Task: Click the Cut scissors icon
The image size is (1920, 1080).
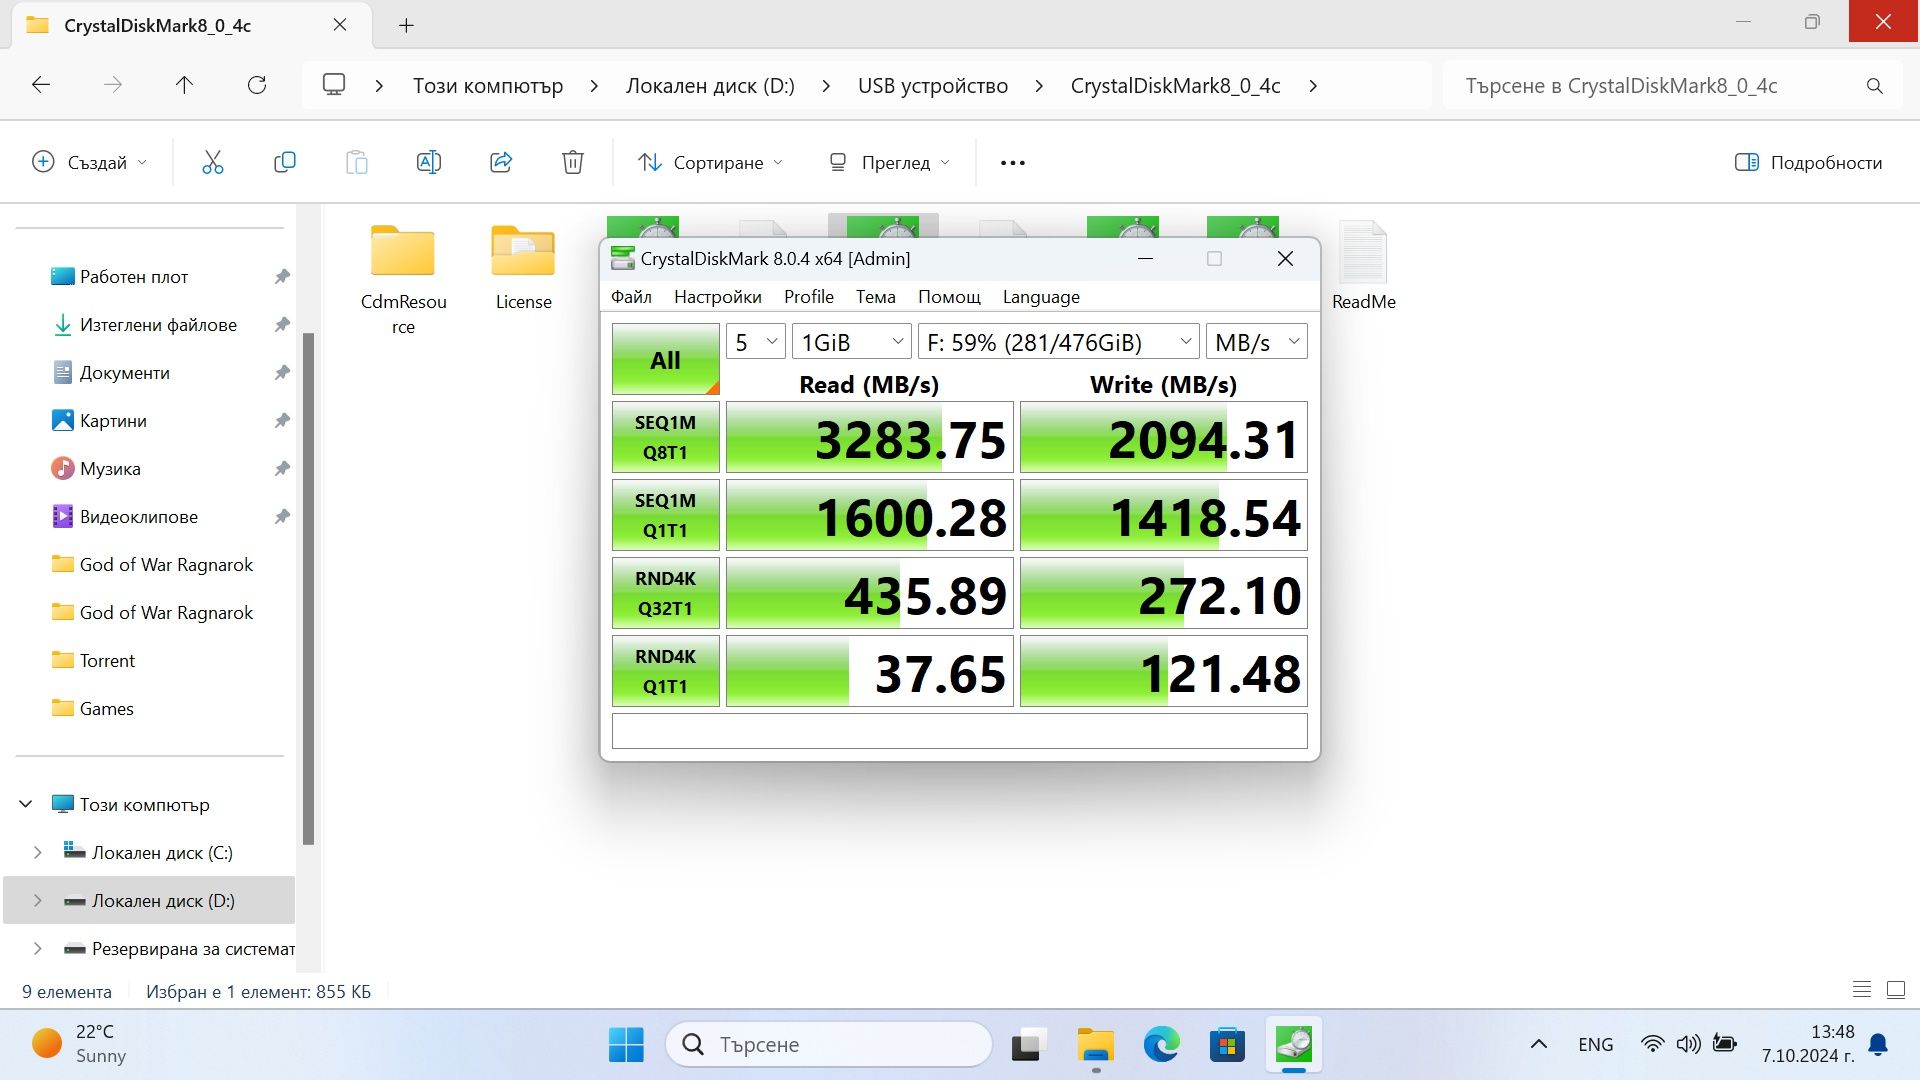Action: click(x=212, y=162)
